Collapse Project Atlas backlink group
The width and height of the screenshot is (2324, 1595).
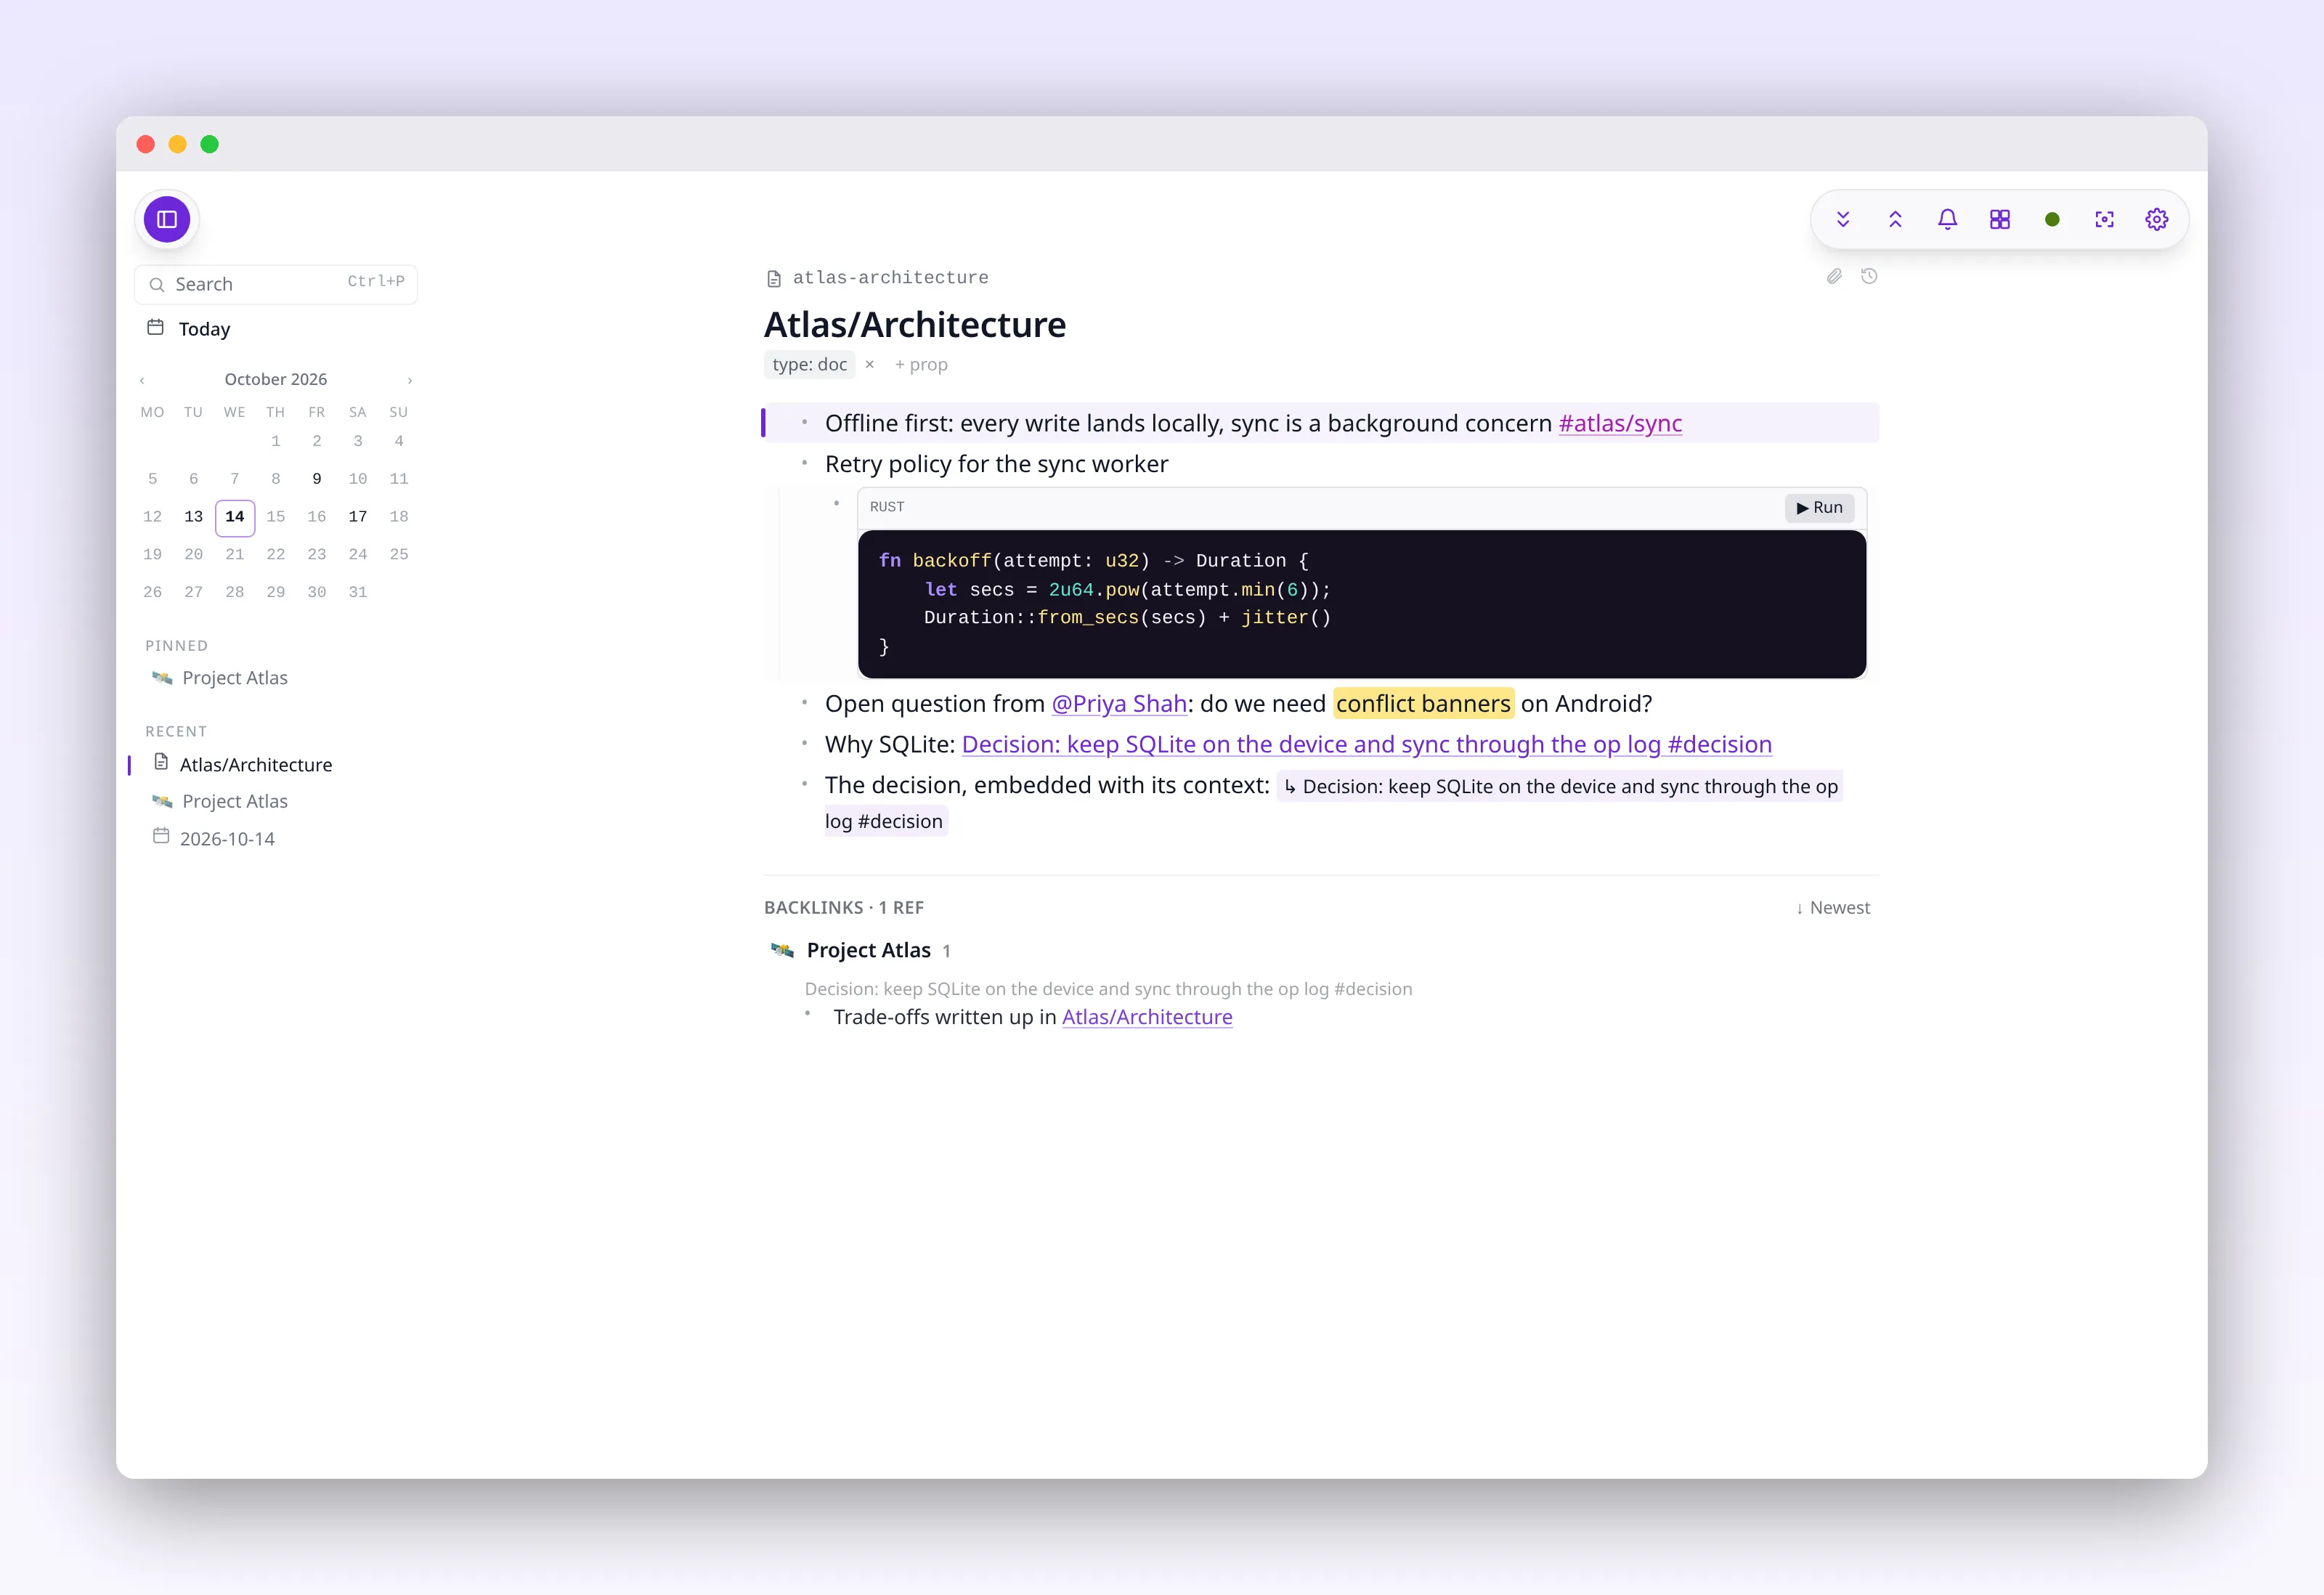tap(869, 950)
